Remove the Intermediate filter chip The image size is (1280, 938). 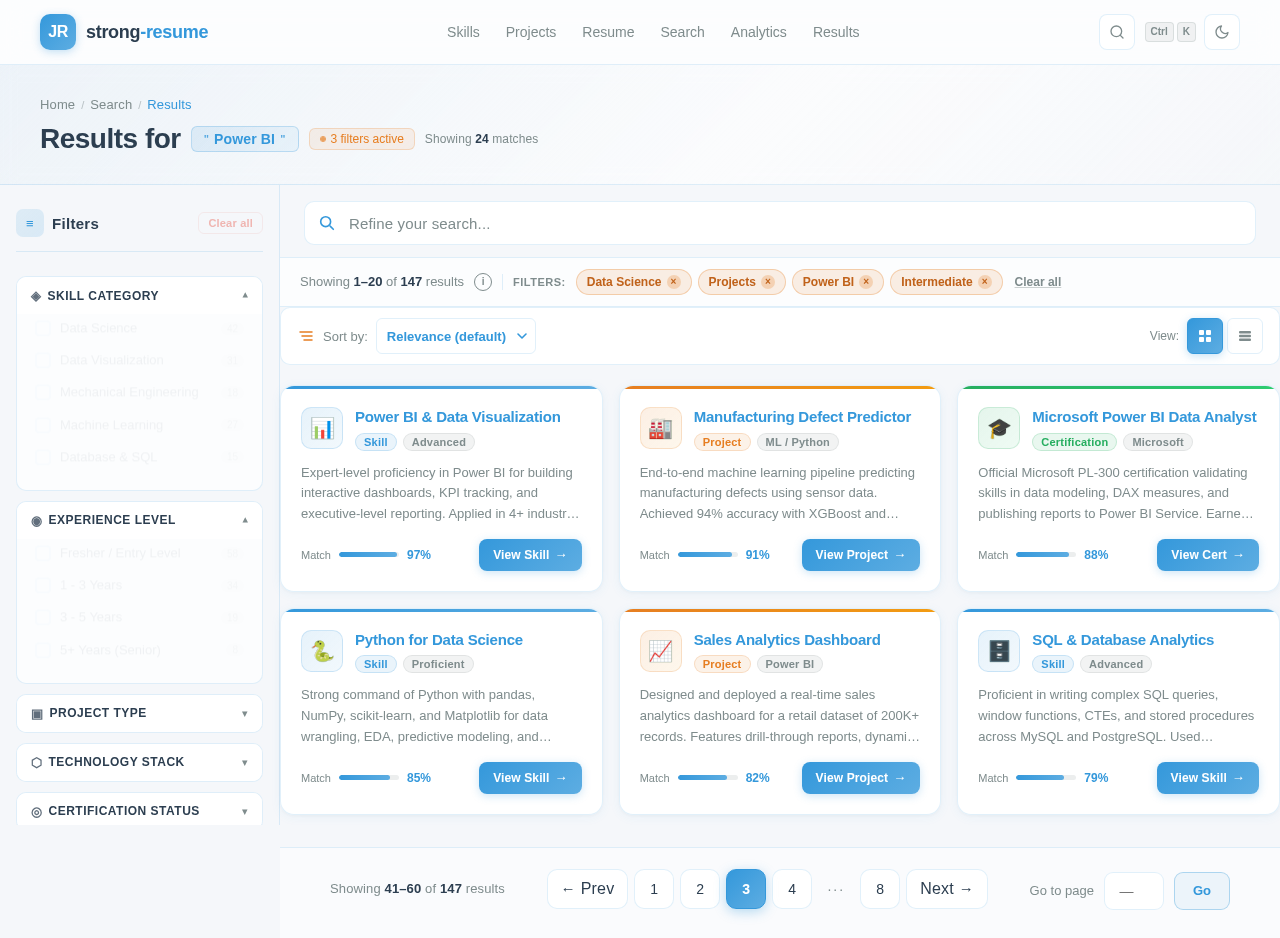[984, 282]
